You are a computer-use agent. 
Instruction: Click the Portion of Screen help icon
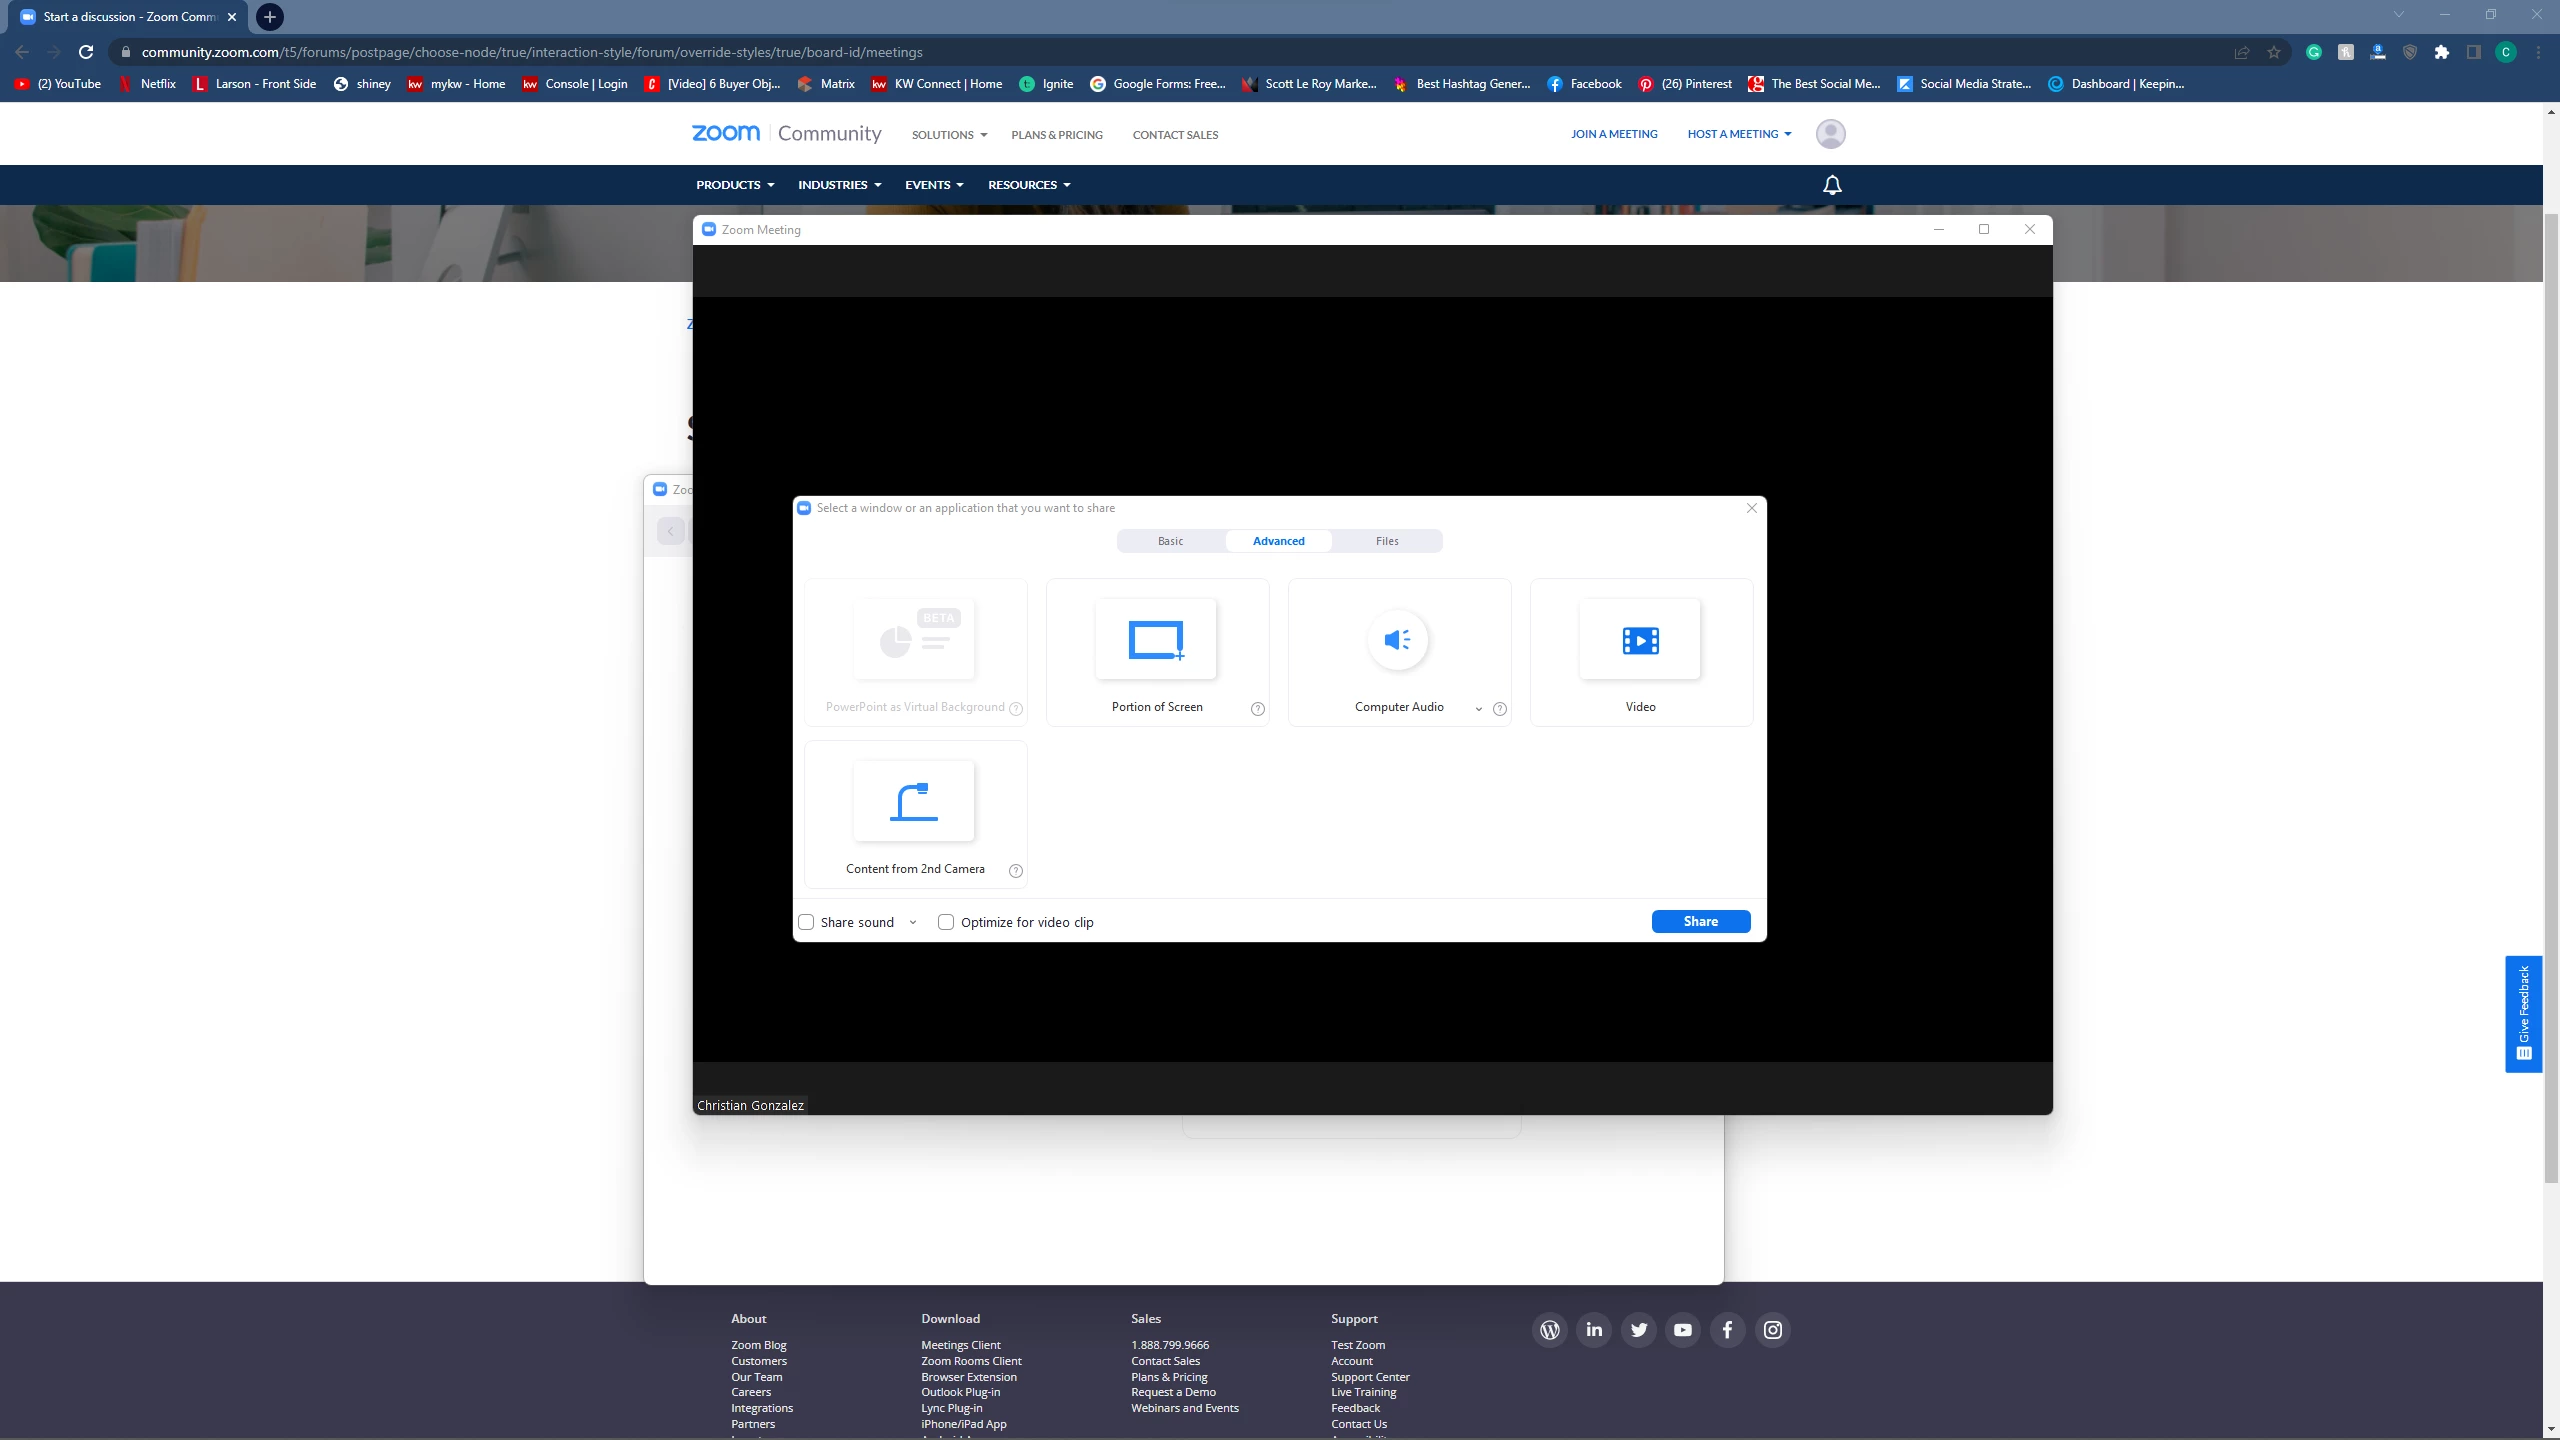pyautogui.click(x=1258, y=709)
